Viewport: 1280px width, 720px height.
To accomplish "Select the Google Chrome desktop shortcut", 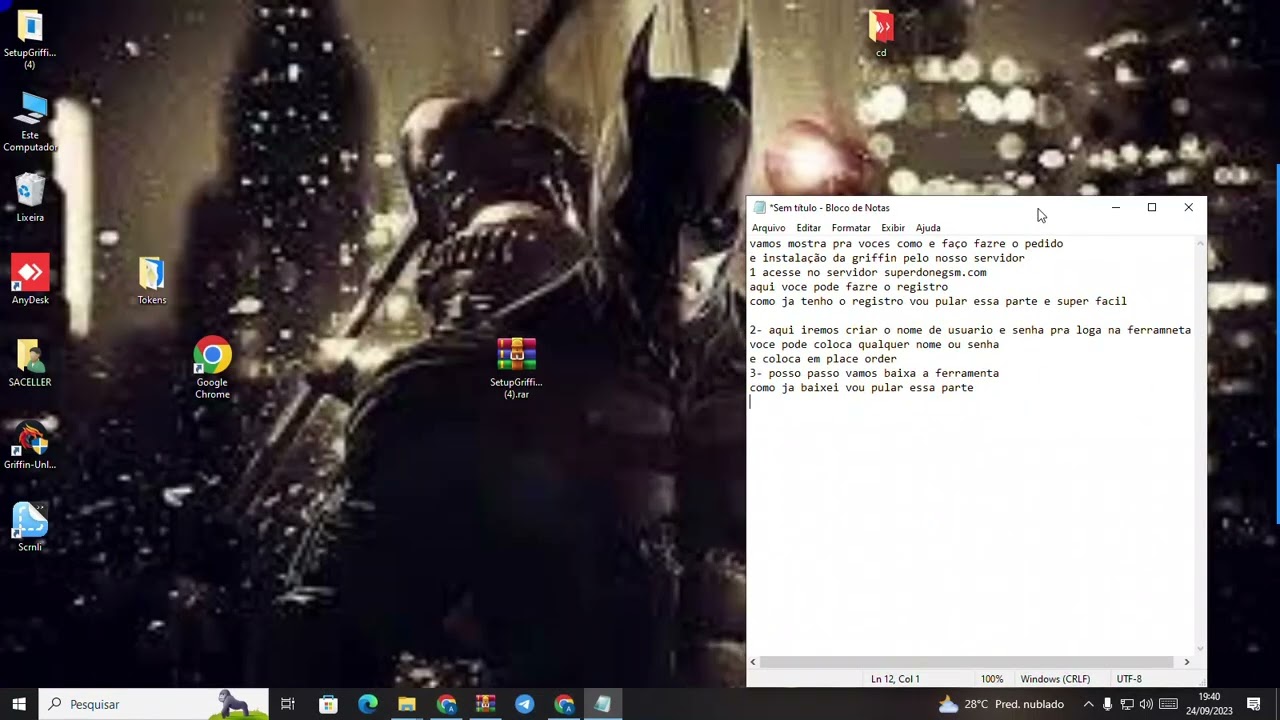I will pyautogui.click(x=212, y=368).
